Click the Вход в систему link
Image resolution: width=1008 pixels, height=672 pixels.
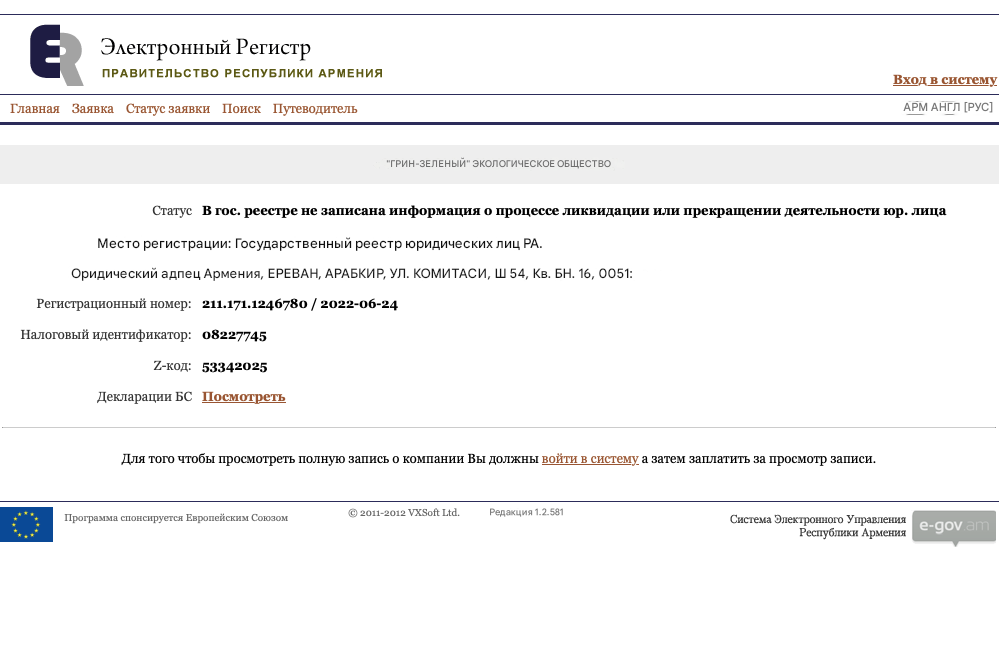point(944,80)
